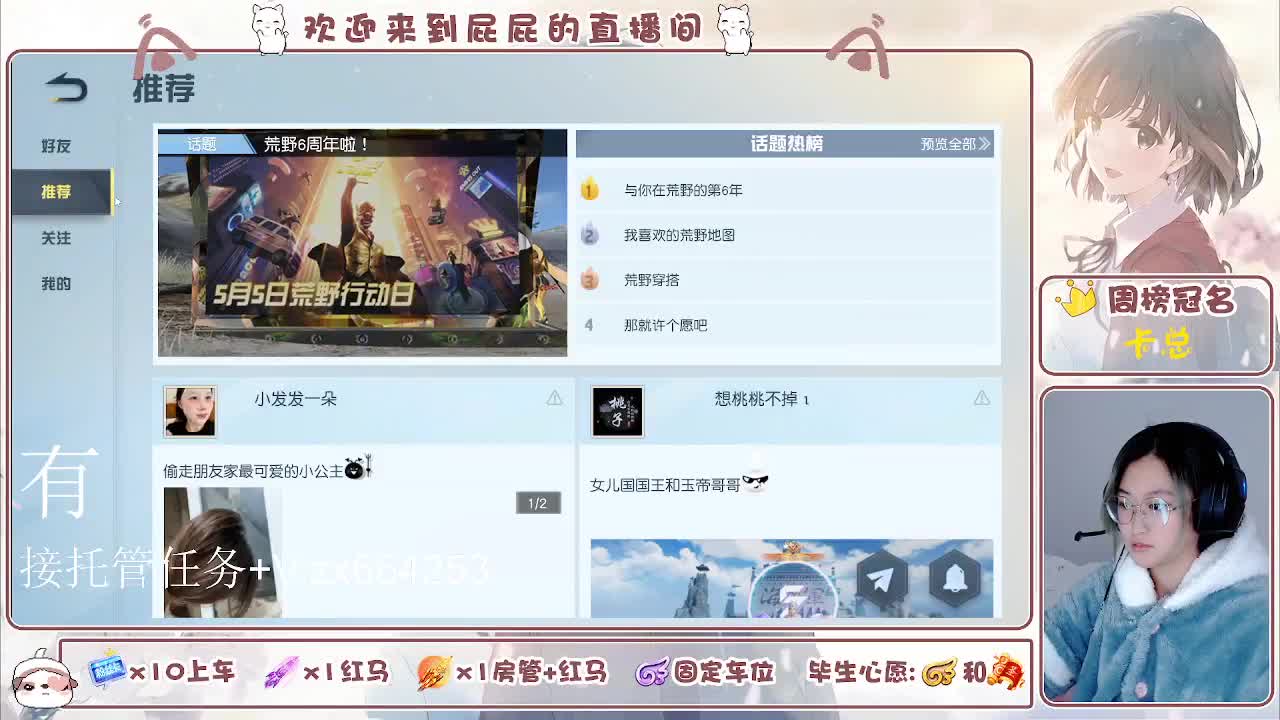This screenshot has width=1280, height=720.
Task: Report 想桃桃不掉 post via warning icon
Action: pyautogui.click(x=981, y=398)
